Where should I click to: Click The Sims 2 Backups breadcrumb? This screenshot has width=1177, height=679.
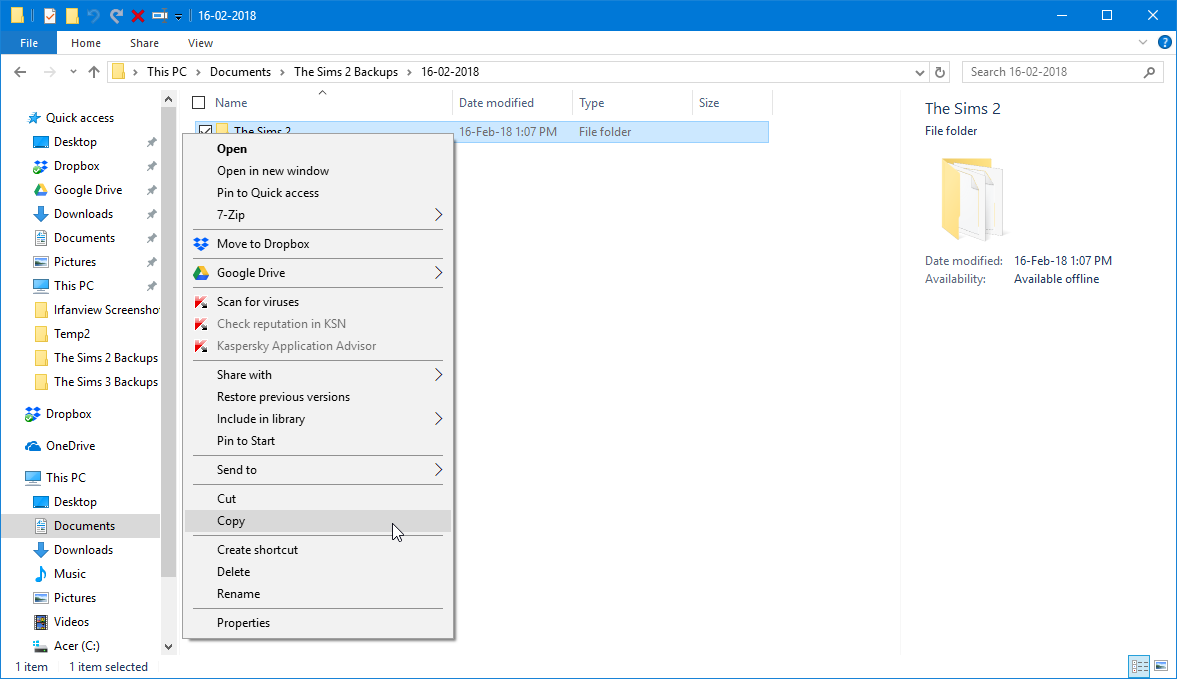coord(346,72)
